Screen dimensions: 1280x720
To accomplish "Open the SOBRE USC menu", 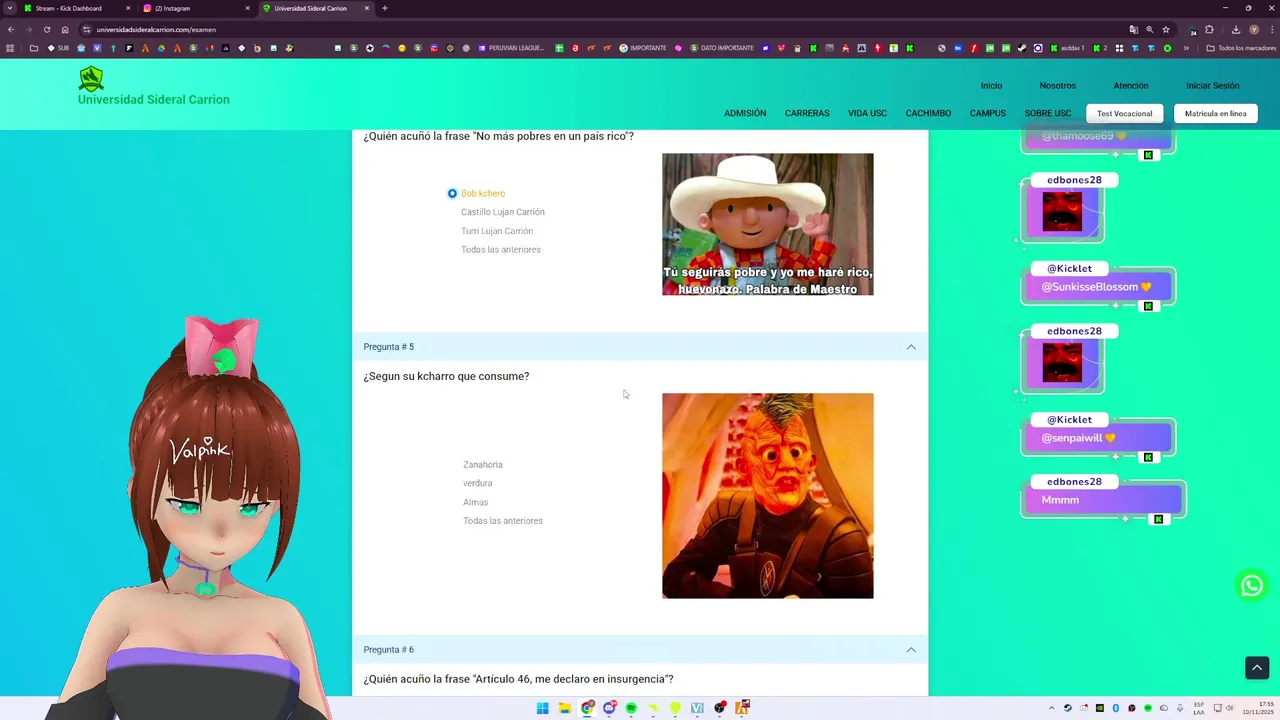I will 1047,113.
